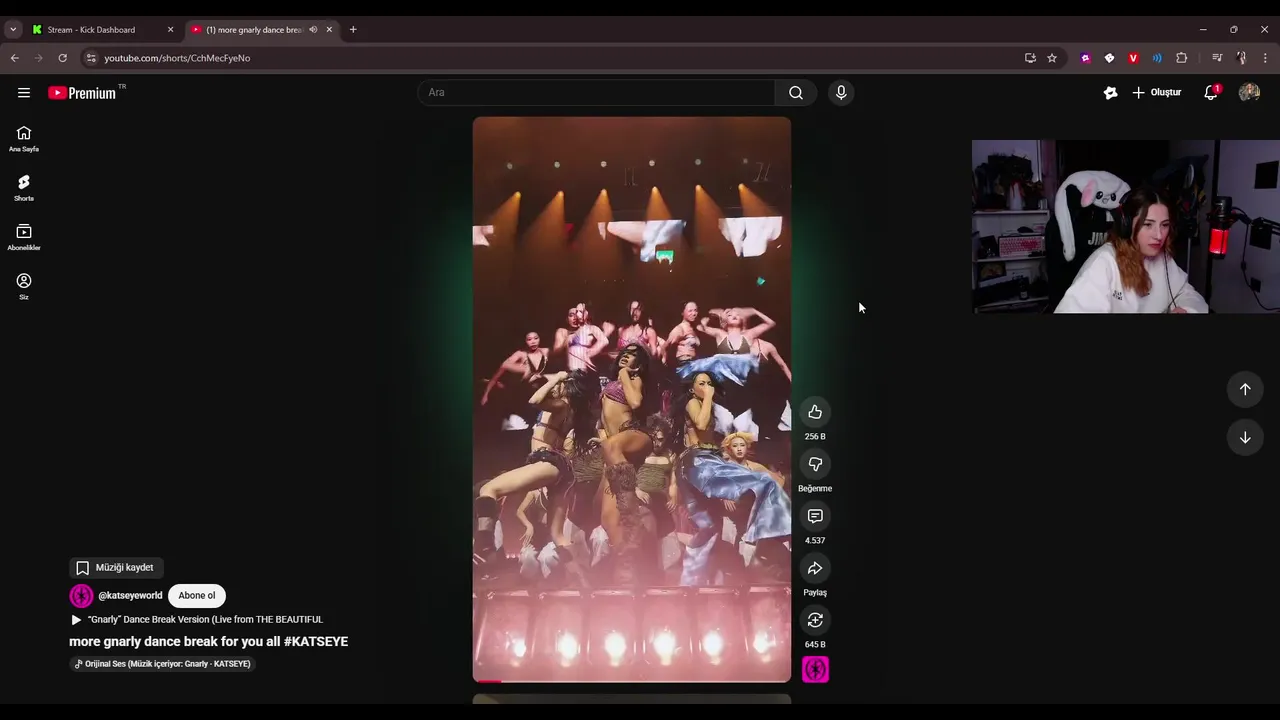Reload the page
This screenshot has width=1280, height=720.
point(63,58)
